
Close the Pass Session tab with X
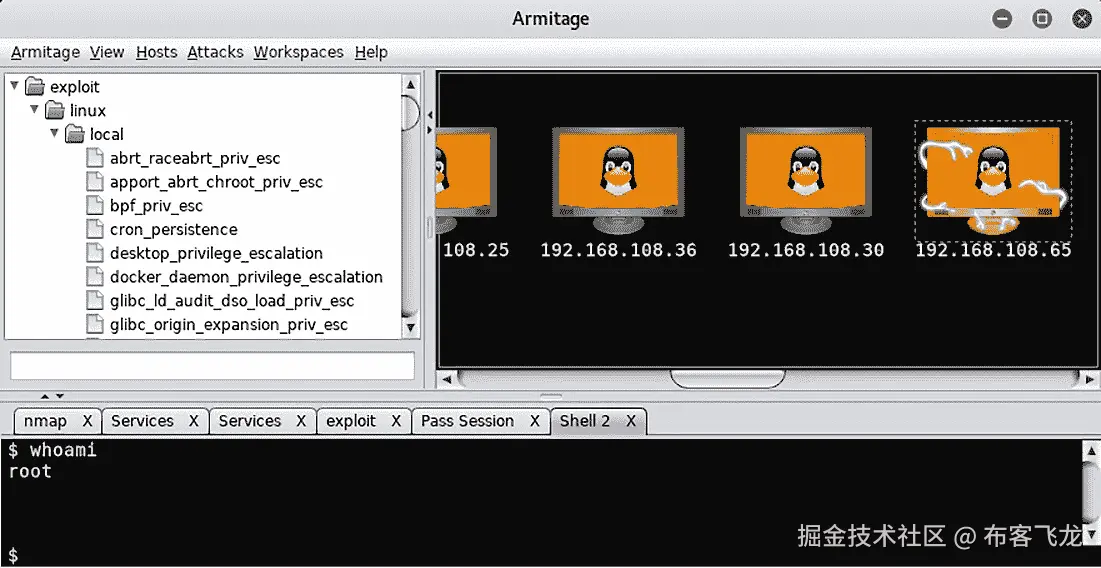[535, 421]
